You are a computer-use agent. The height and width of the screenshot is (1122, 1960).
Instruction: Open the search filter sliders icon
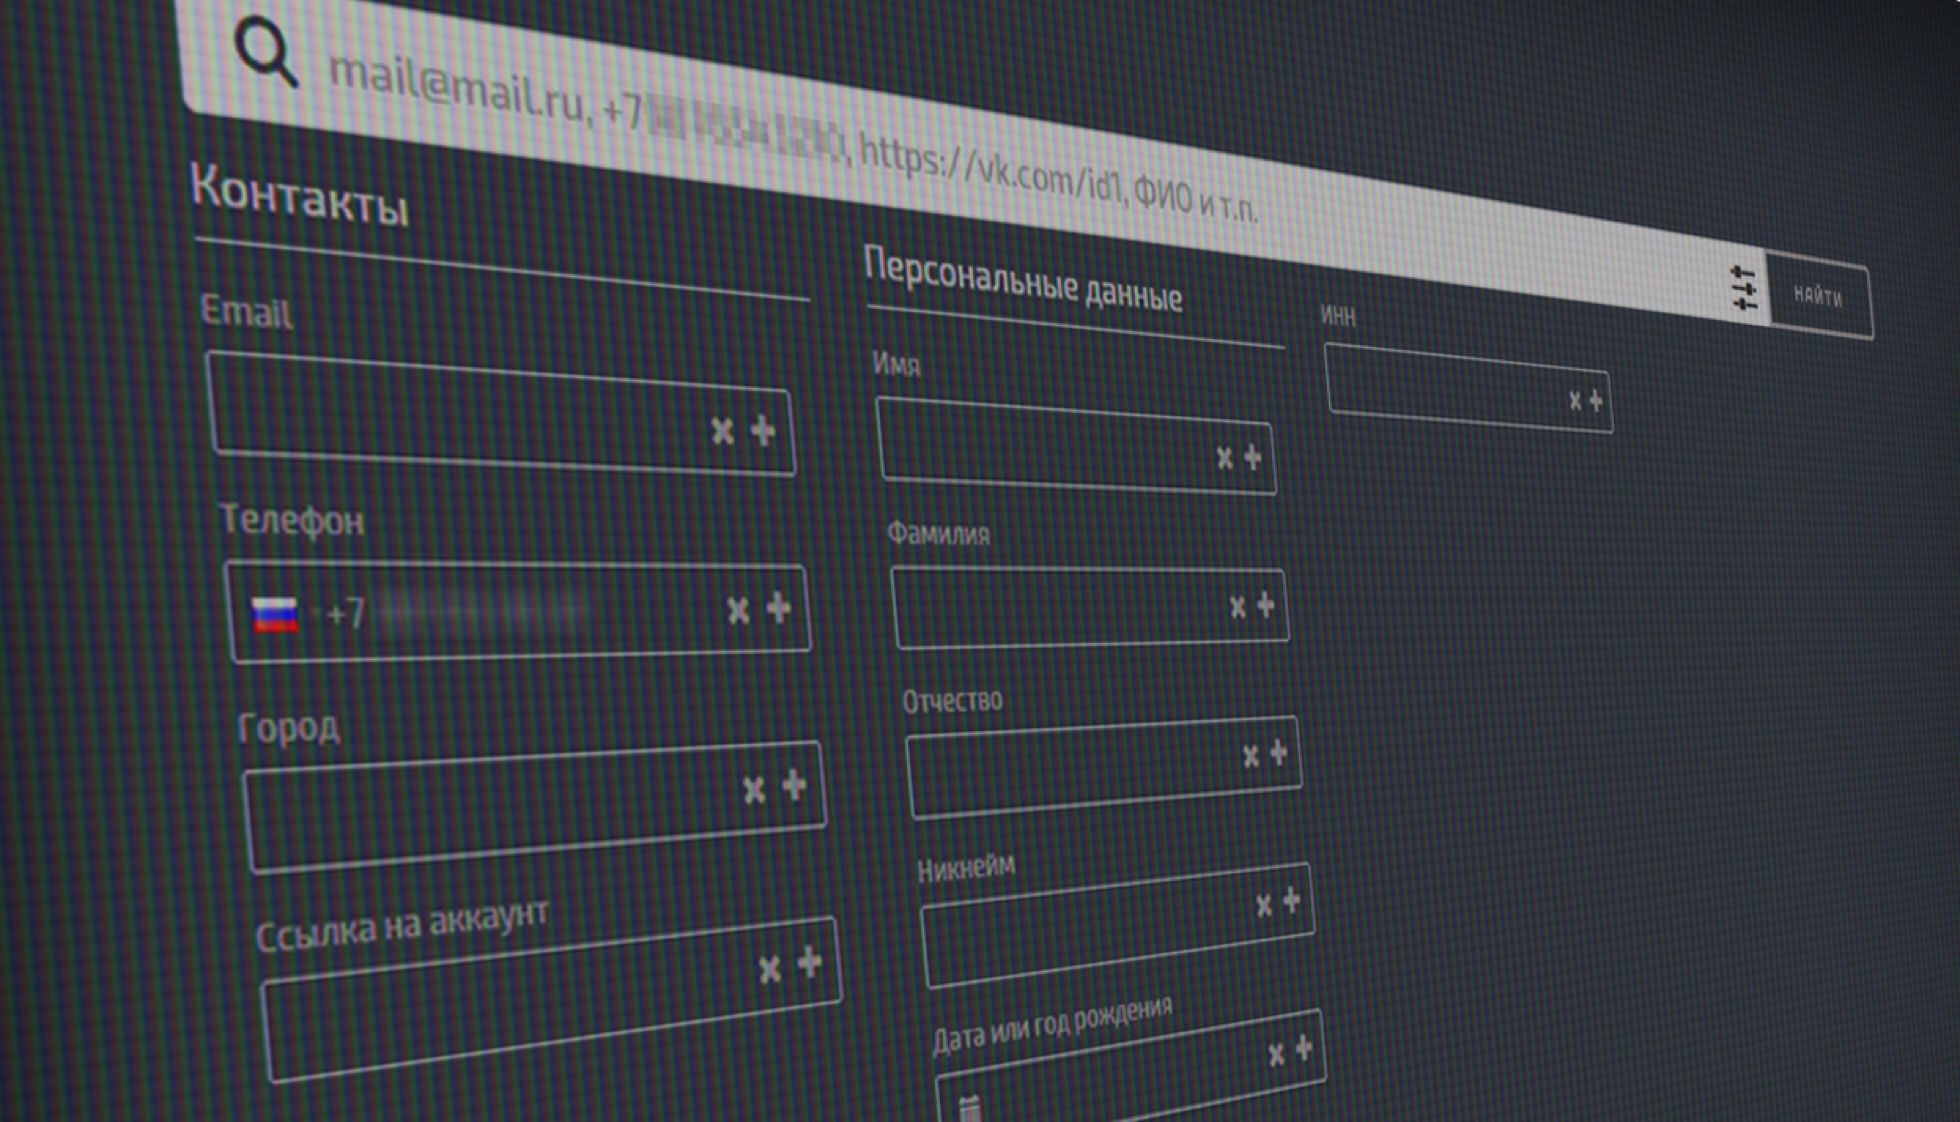tap(1743, 289)
